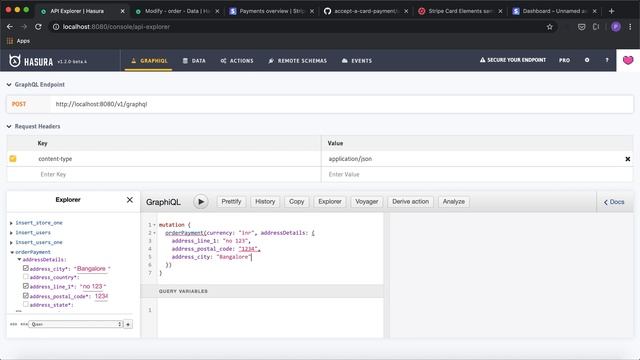Switch to Stripe Card Elements browser tab
The image size is (640, 360).
[x=459, y=11]
